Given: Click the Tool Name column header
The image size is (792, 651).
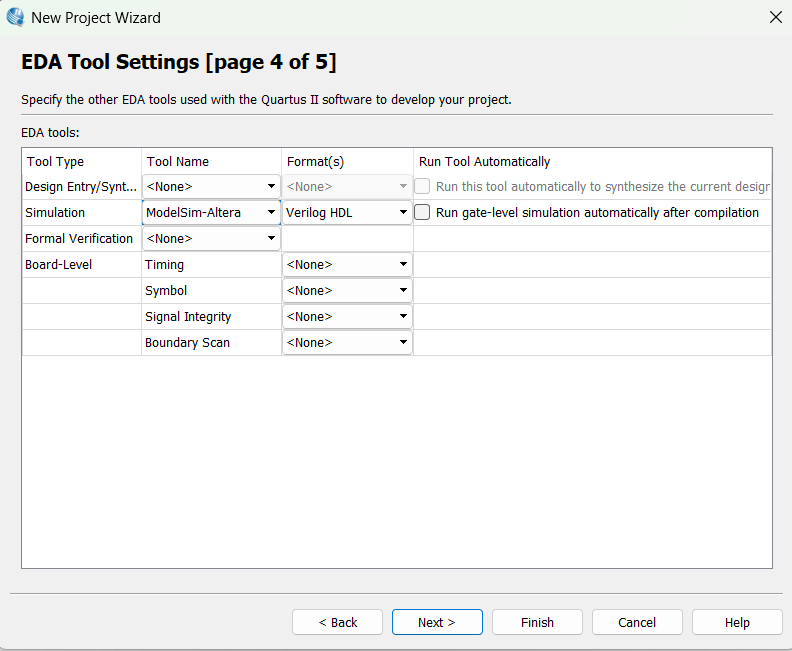Looking at the screenshot, I should tap(211, 162).
